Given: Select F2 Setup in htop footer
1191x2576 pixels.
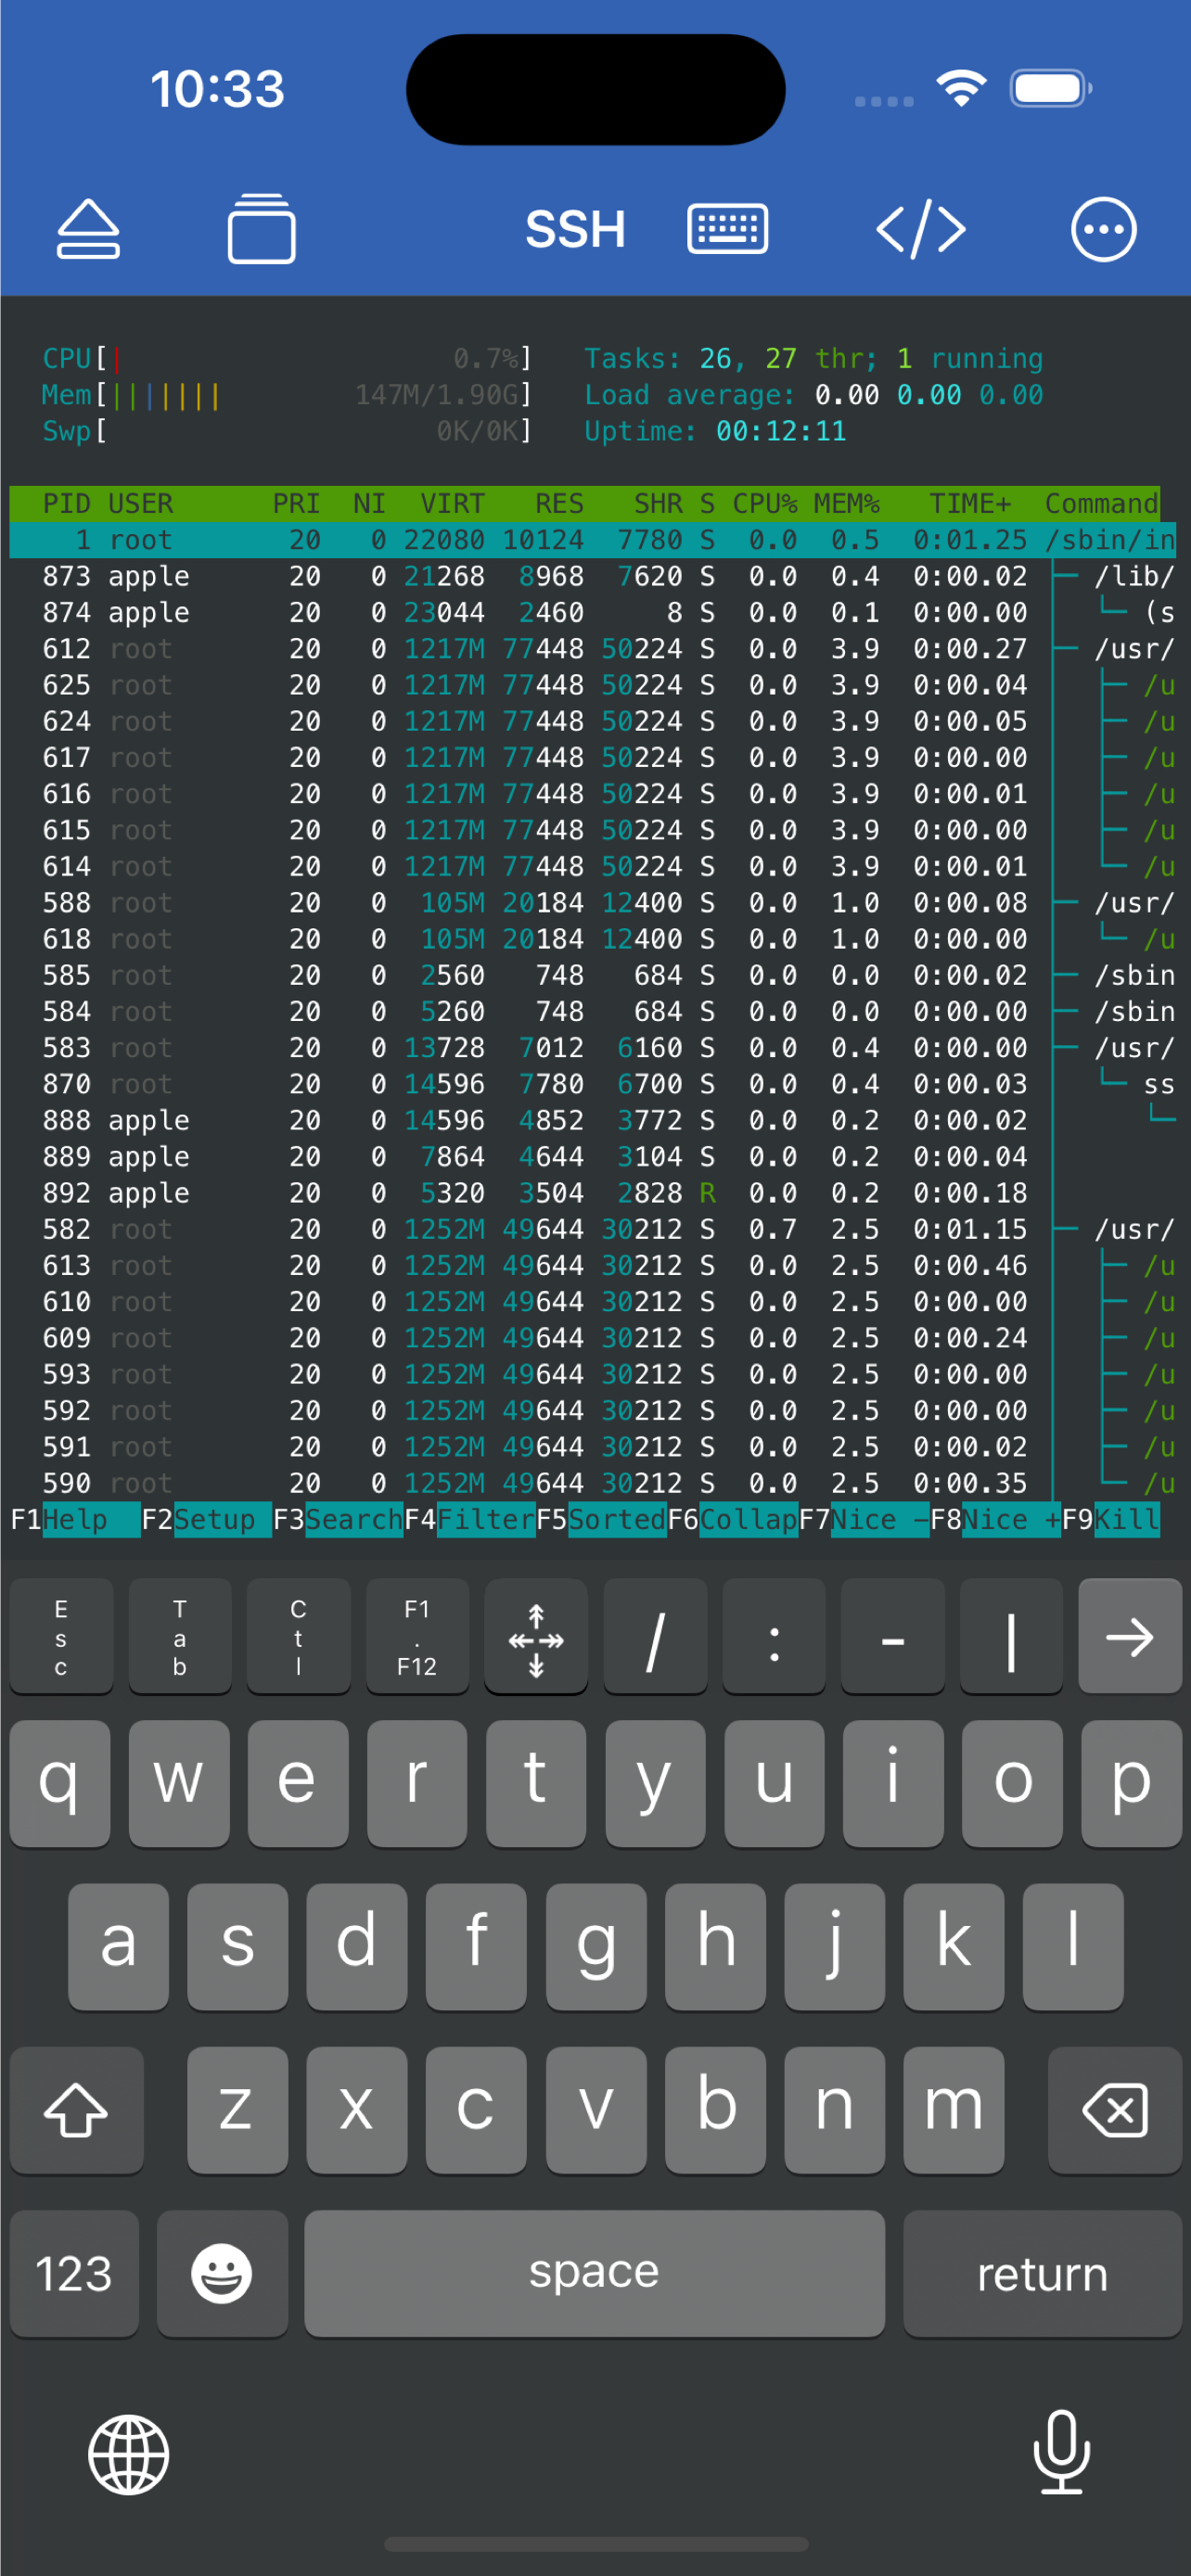Looking at the screenshot, I should [x=206, y=1520].
